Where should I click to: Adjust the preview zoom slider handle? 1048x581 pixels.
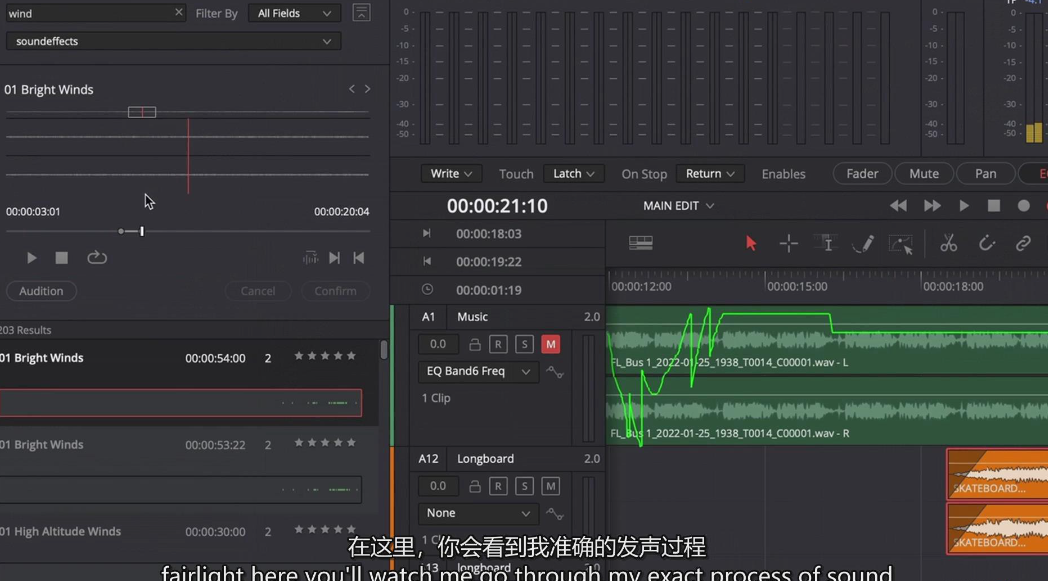pos(142,231)
